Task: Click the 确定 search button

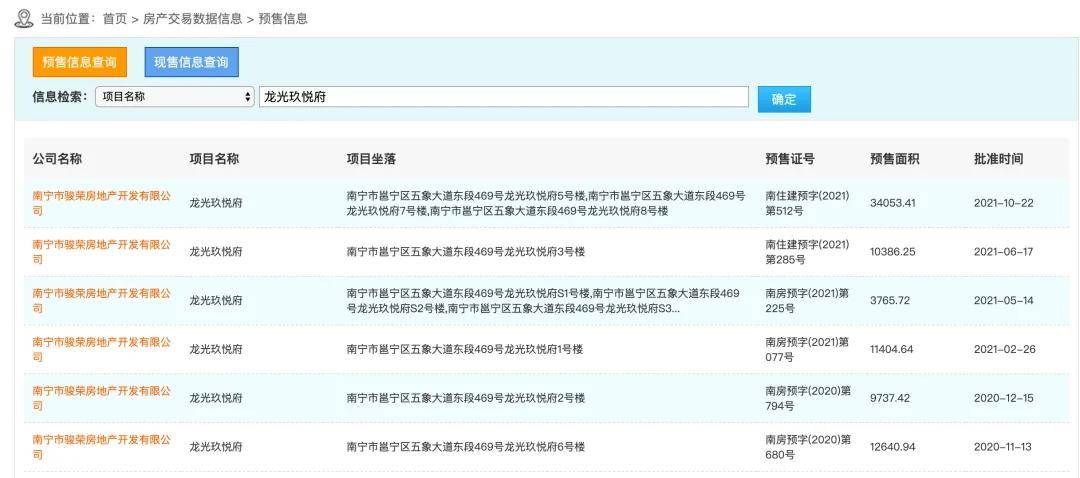Action: (x=784, y=99)
